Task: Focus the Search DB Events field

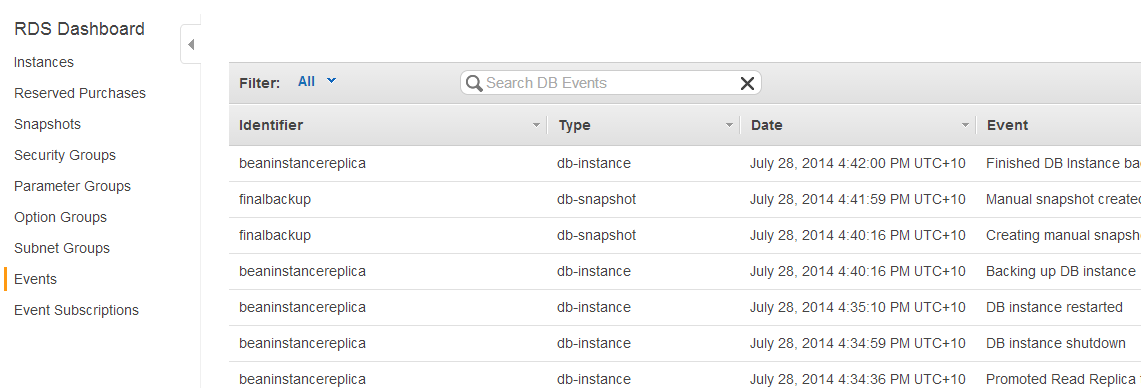Action: pyautogui.click(x=610, y=83)
